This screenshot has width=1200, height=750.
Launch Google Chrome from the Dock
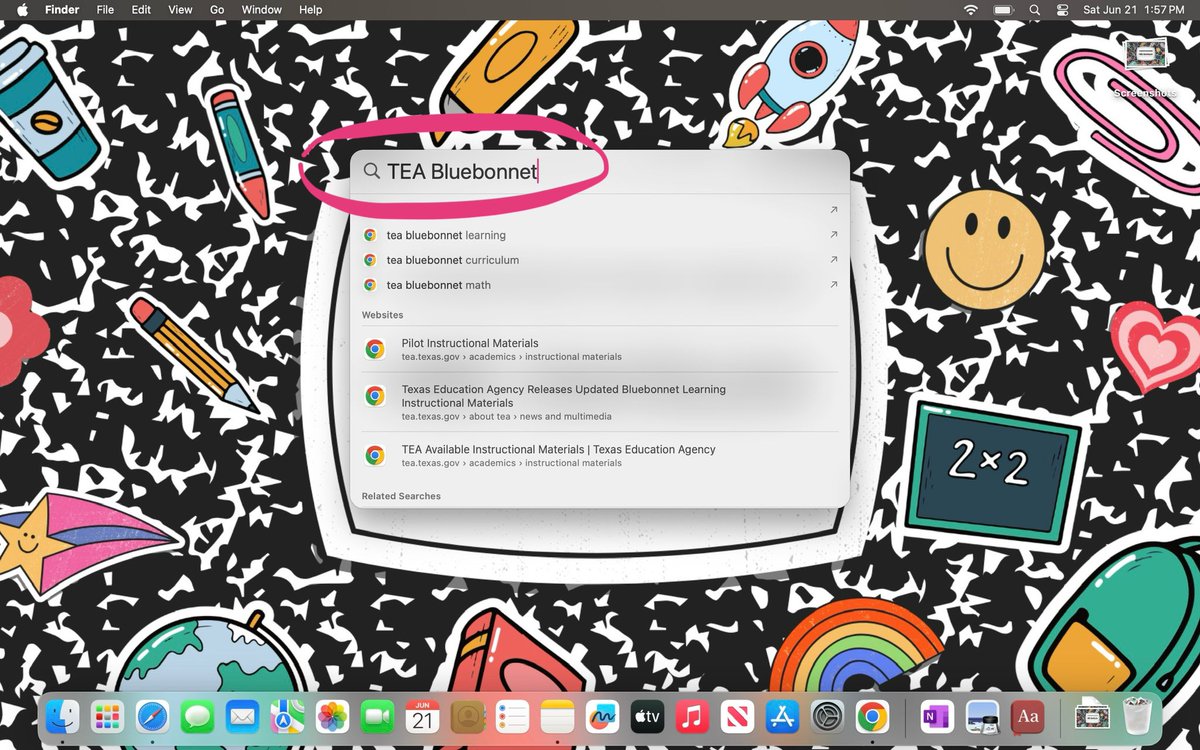pyautogui.click(x=872, y=716)
